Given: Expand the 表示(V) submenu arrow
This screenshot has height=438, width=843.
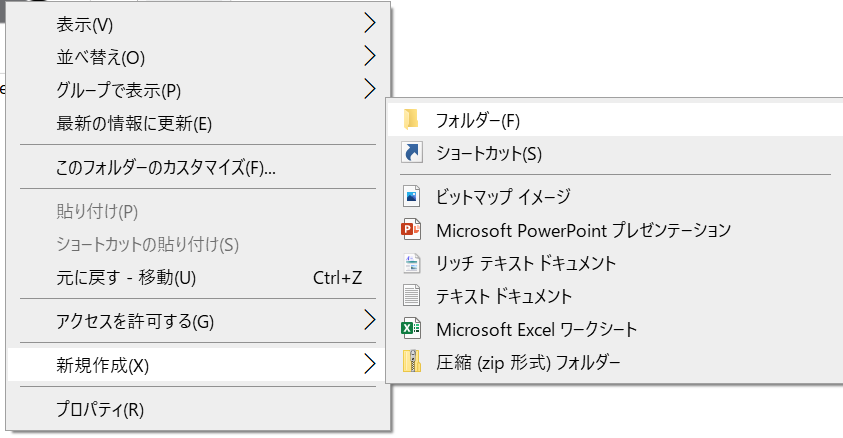Looking at the screenshot, I should tap(369, 22).
